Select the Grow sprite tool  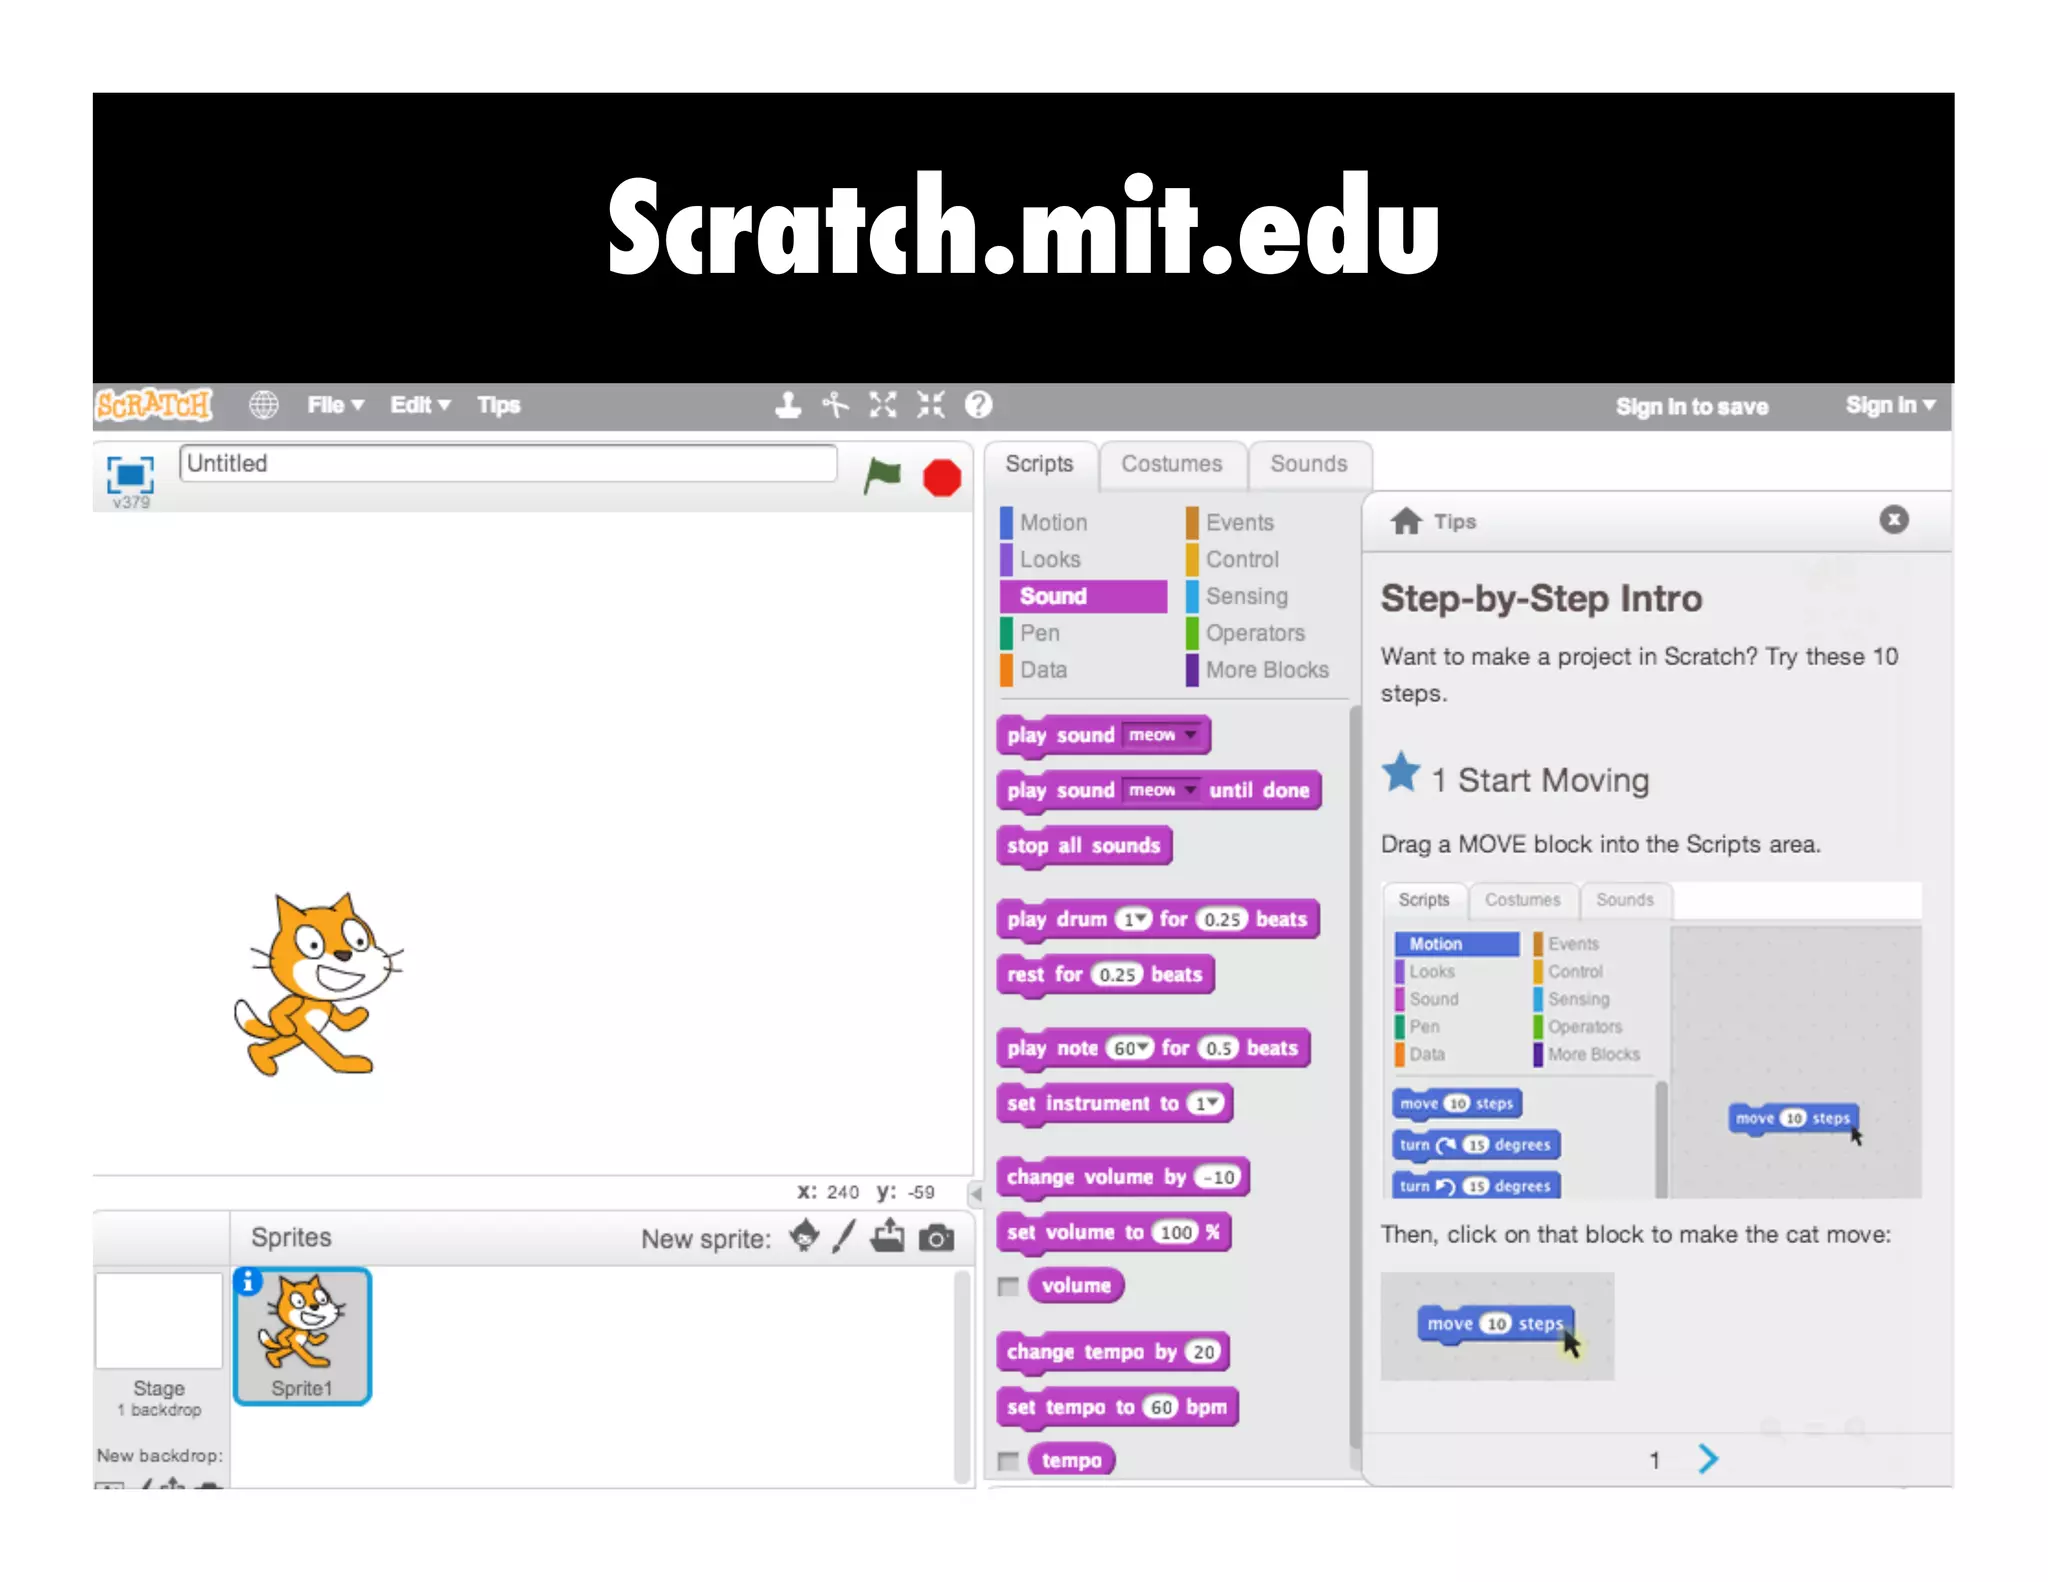click(x=882, y=405)
